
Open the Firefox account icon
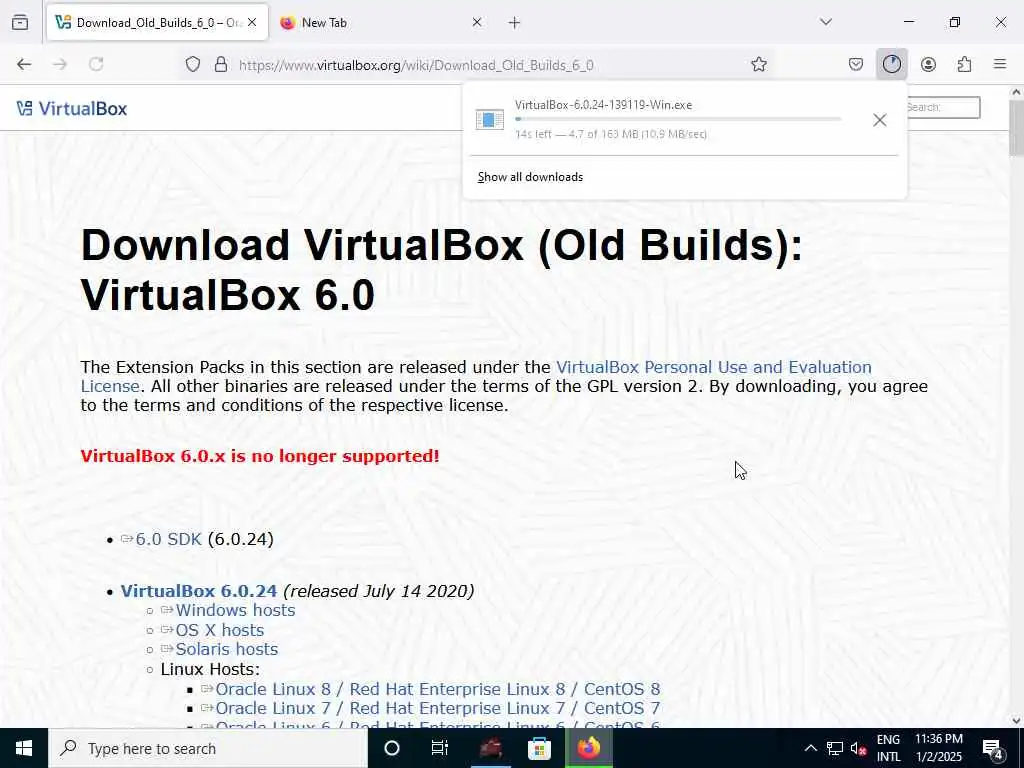[928, 64]
